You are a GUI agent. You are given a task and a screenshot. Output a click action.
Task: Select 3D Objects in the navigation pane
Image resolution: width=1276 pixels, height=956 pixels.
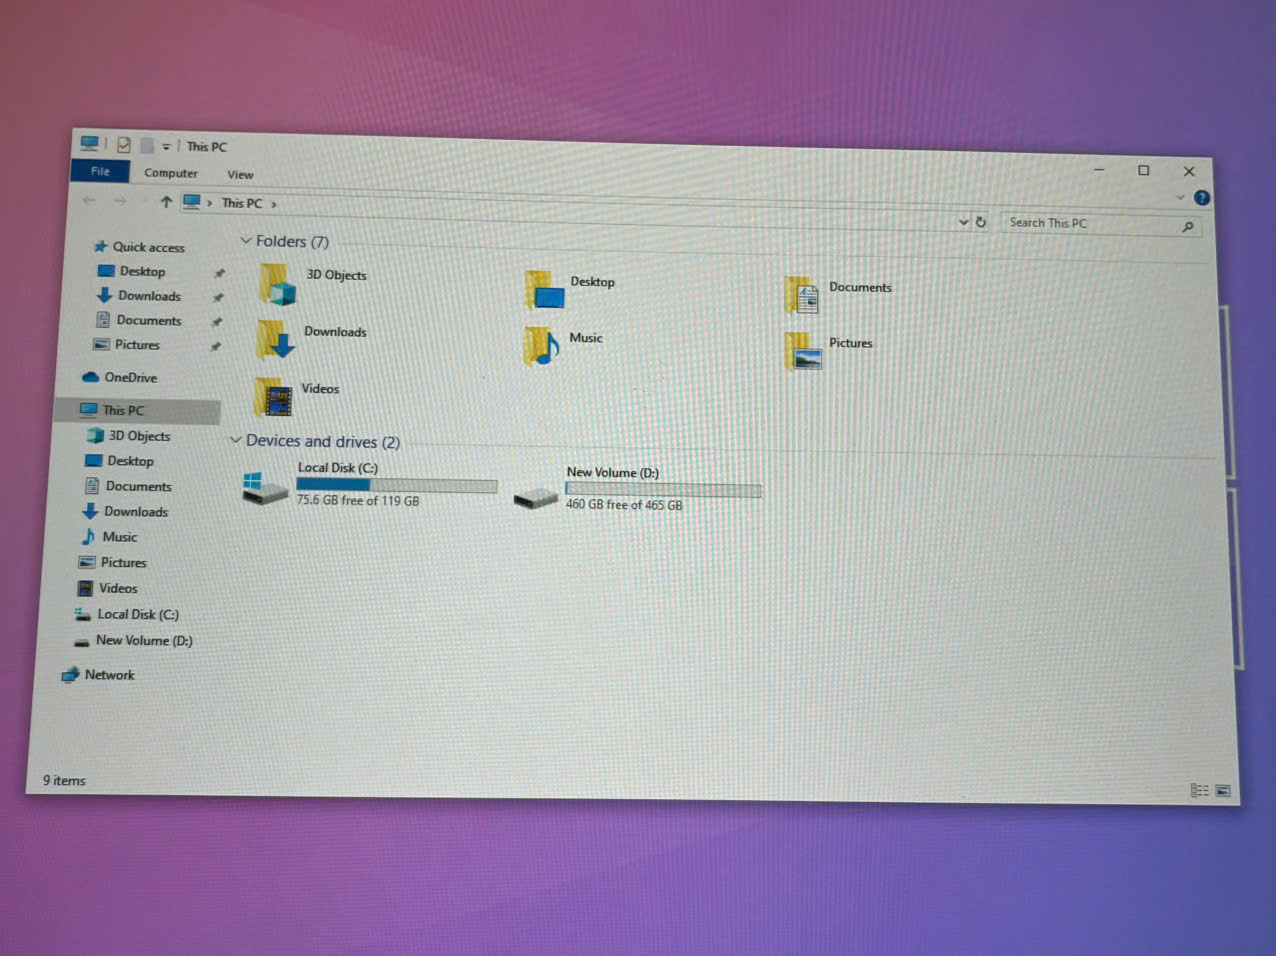point(138,436)
